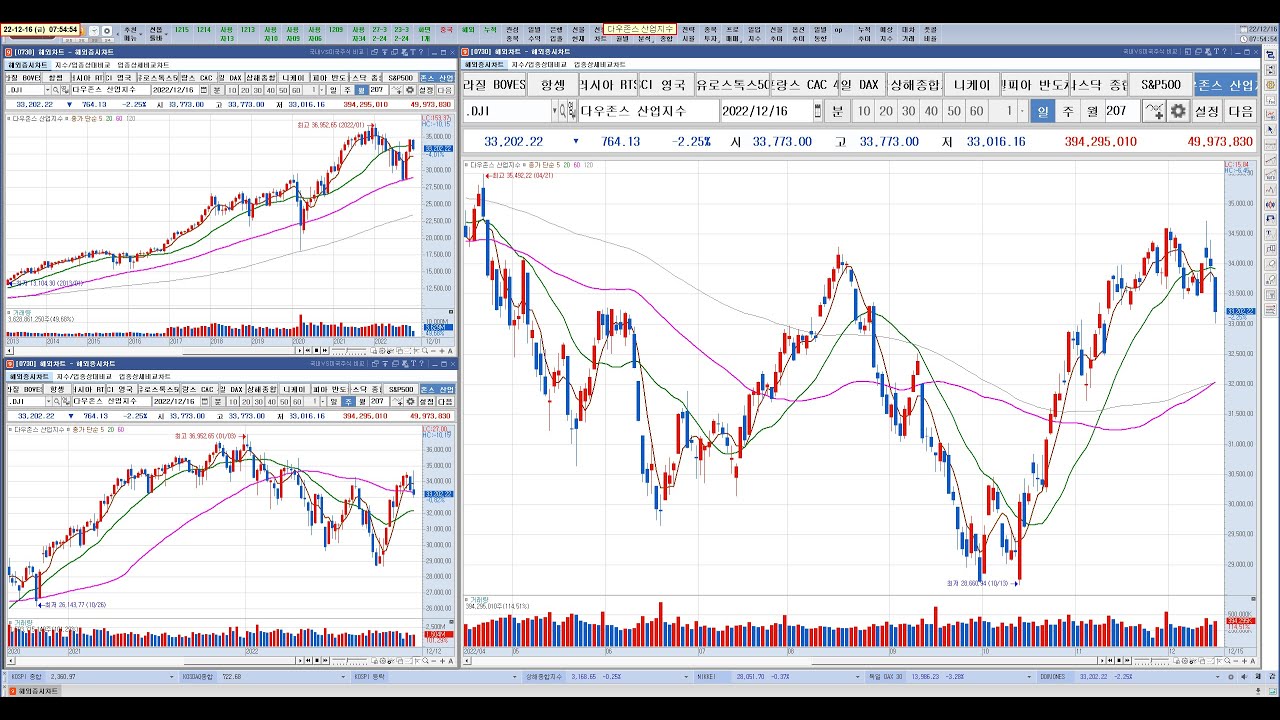The height and width of the screenshot is (720, 1280).
Task: Click the 다음 button in right chart
Action: tap(1240, 110)
